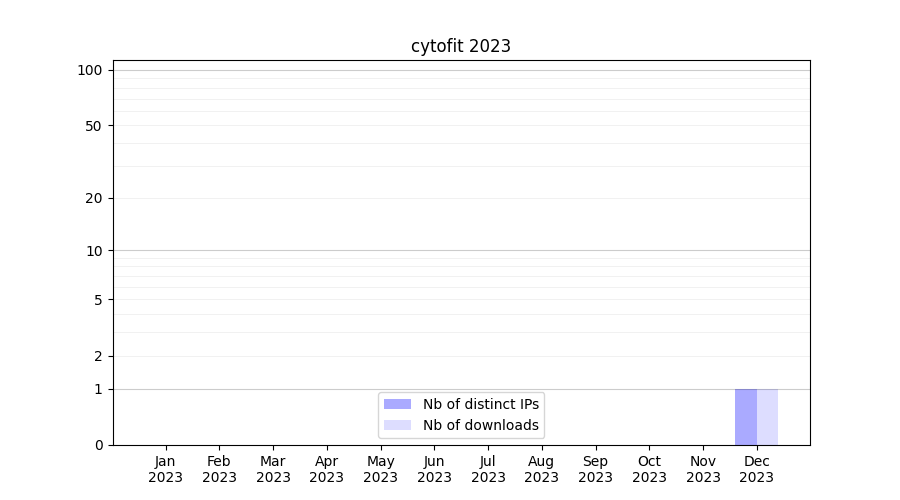The height and width of the screenshot is (500, 900).
Task: Select the 'Nb of downloads' legend swatch
Action: 397,425
